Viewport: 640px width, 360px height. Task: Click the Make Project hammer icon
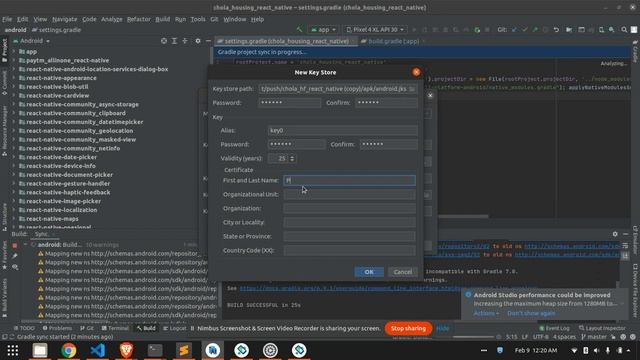click(300, 30)
